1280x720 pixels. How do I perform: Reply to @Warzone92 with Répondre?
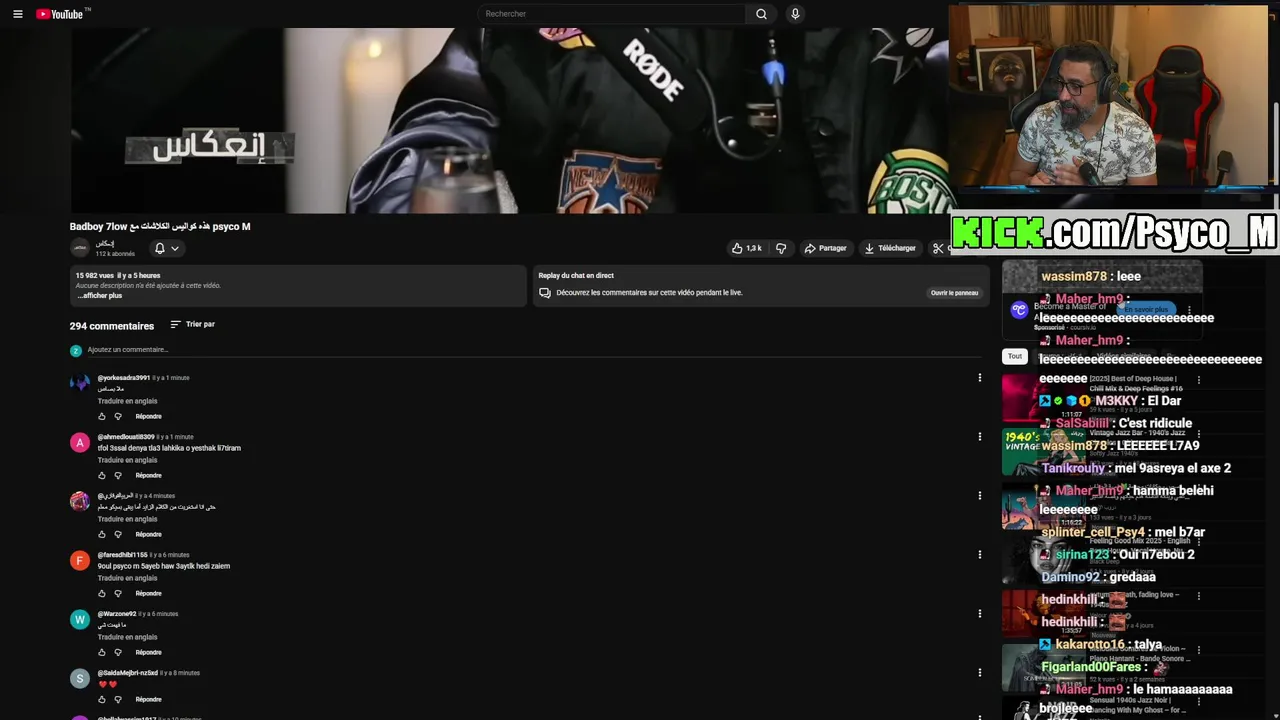point(148,652)
